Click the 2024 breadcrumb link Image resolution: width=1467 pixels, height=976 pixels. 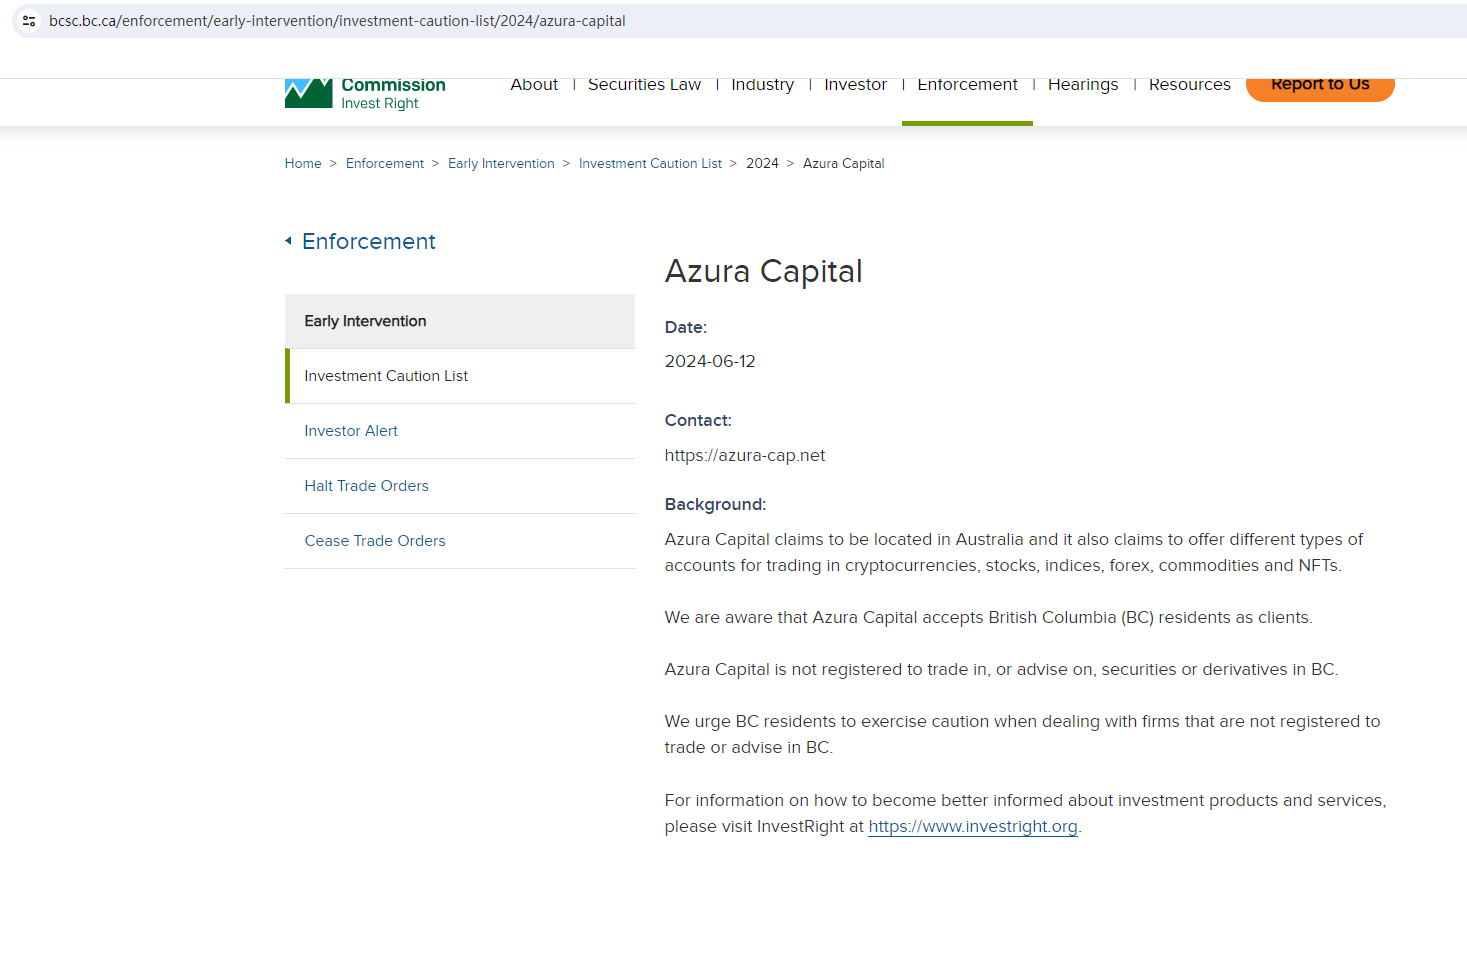click(762, 164)
